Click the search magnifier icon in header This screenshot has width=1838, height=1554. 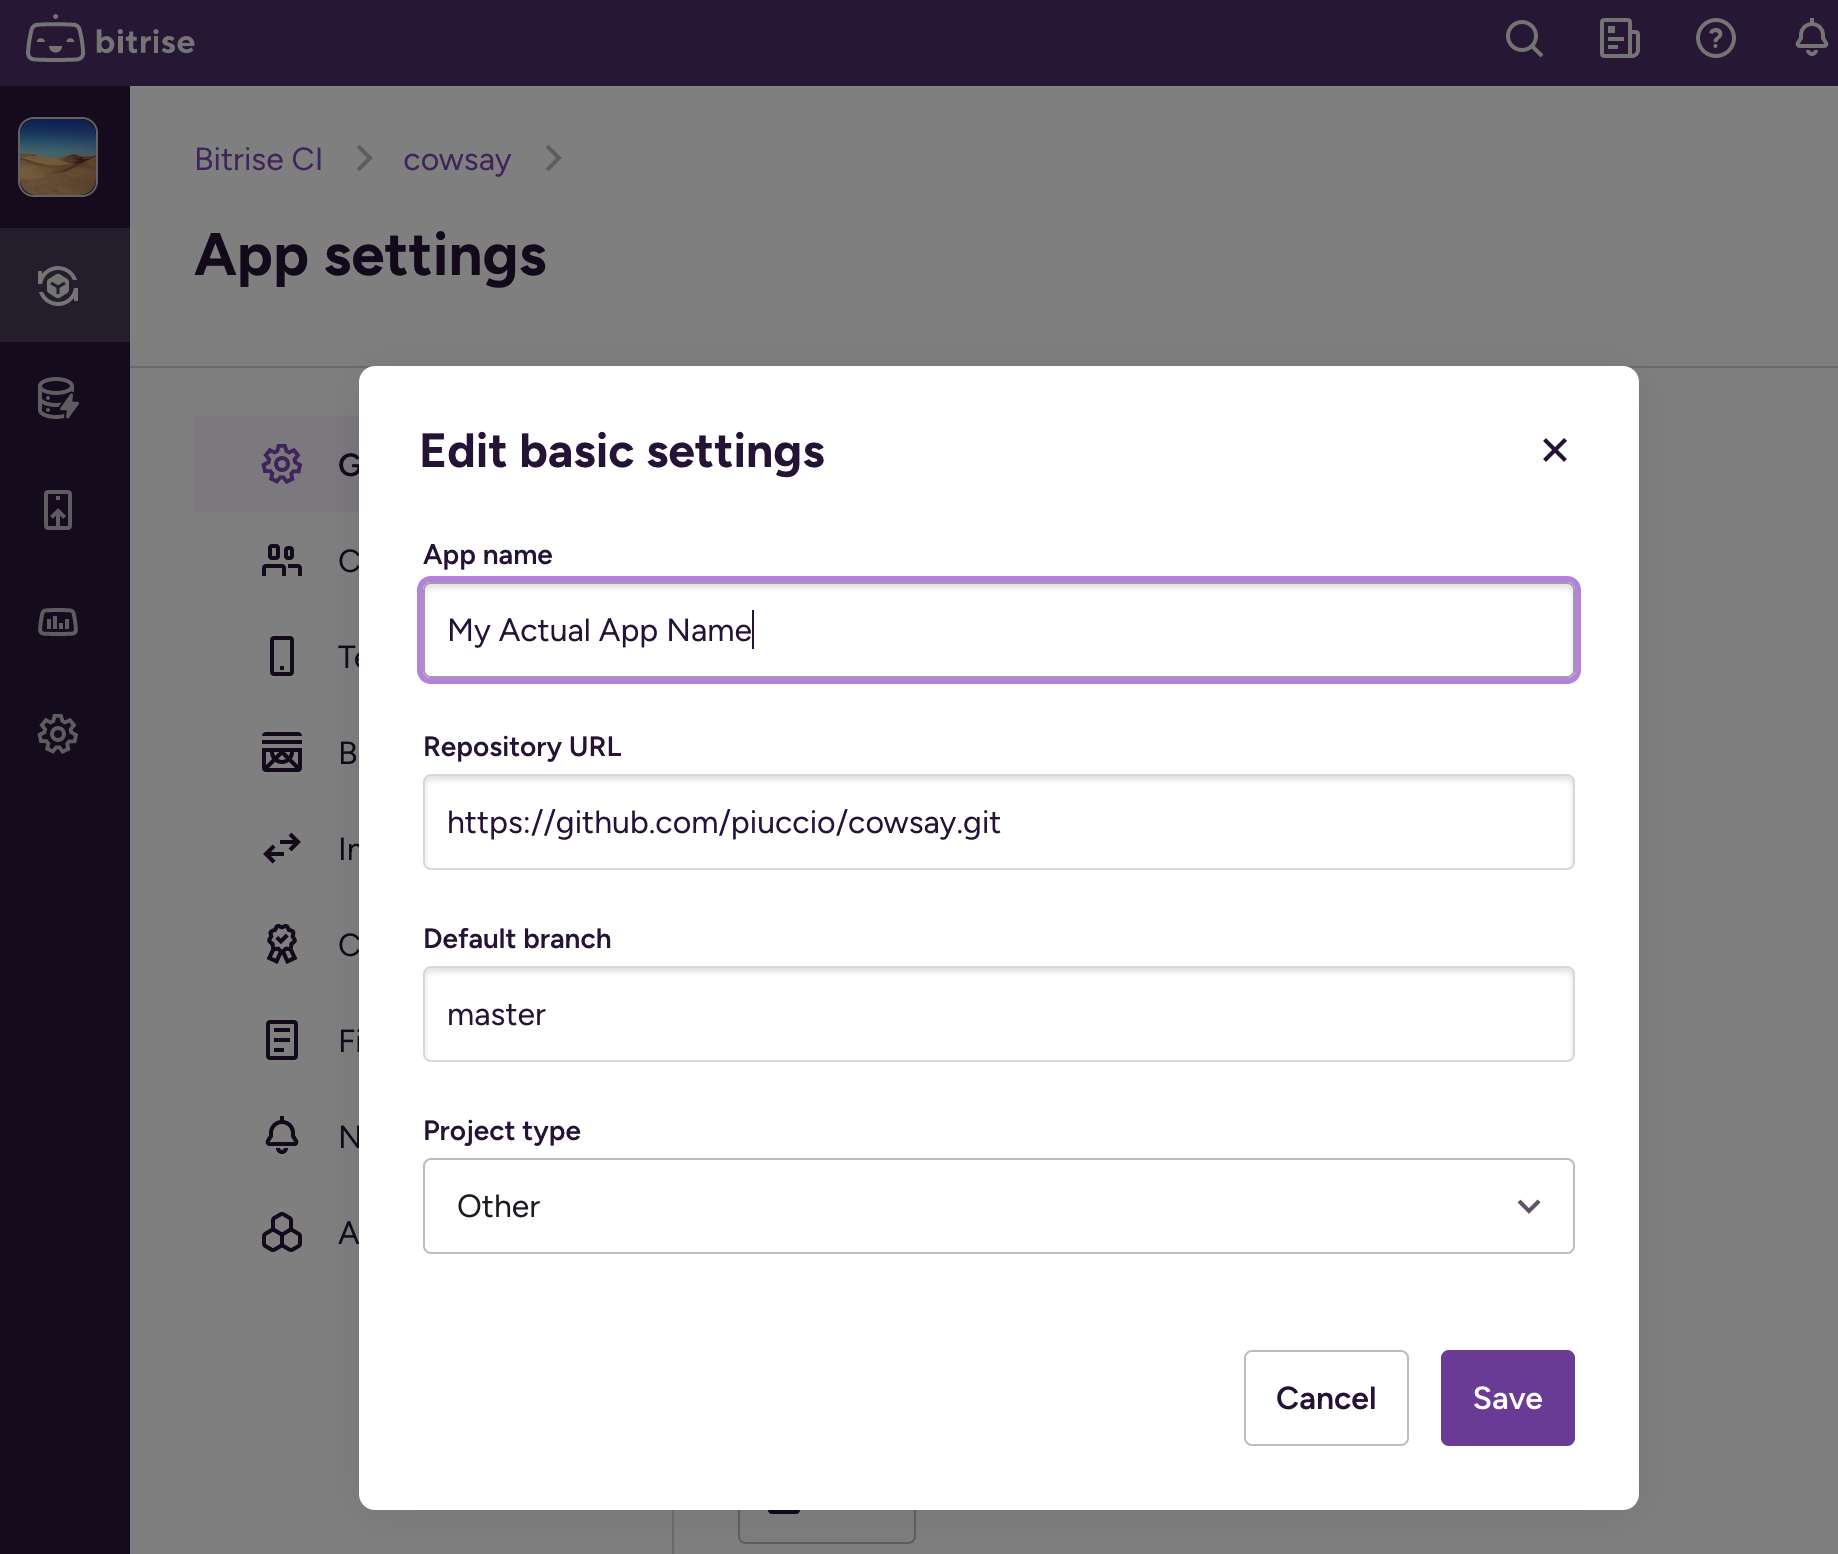tap(1523, 40)
